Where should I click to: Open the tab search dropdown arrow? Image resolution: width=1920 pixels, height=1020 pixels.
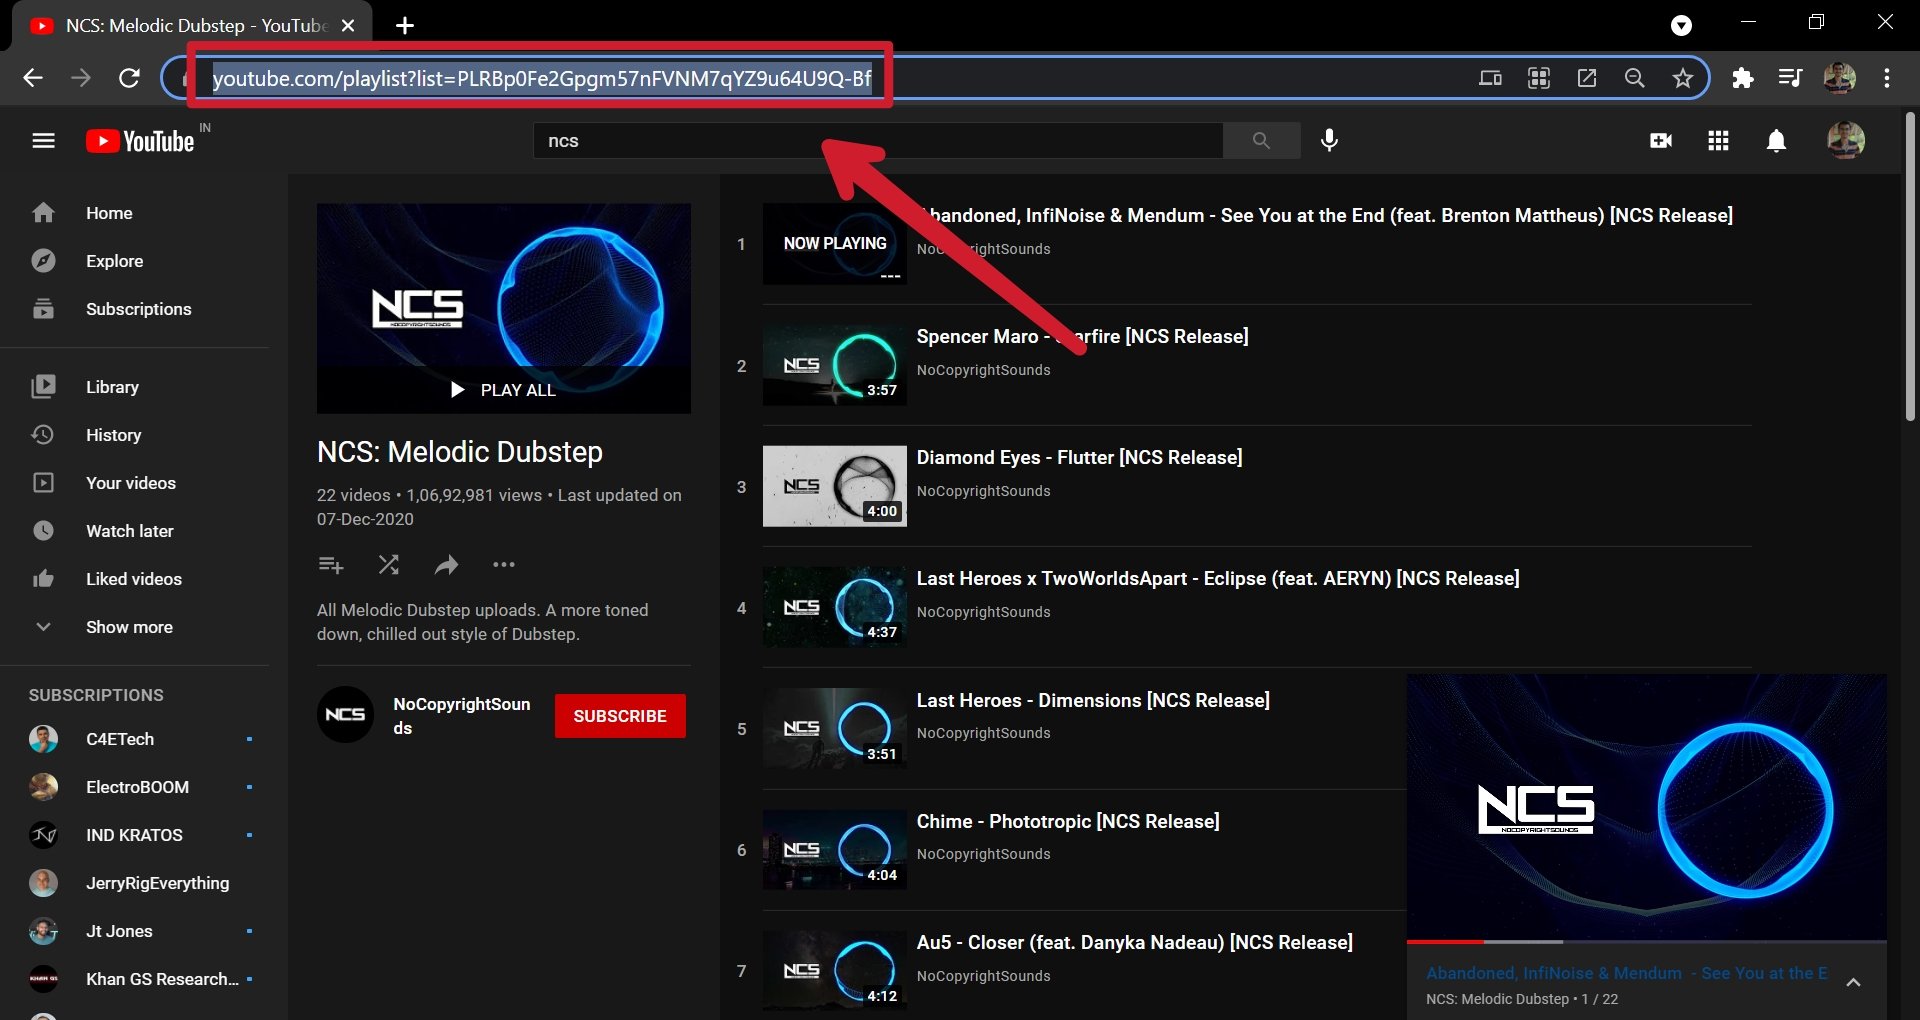pos(1682,25)
